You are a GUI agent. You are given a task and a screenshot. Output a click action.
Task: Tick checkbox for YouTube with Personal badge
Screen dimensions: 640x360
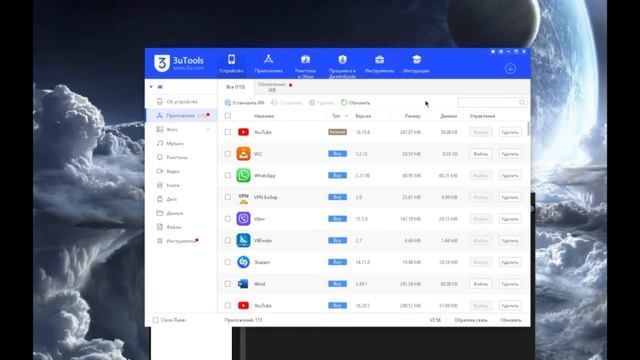click(x=228, y=132)
